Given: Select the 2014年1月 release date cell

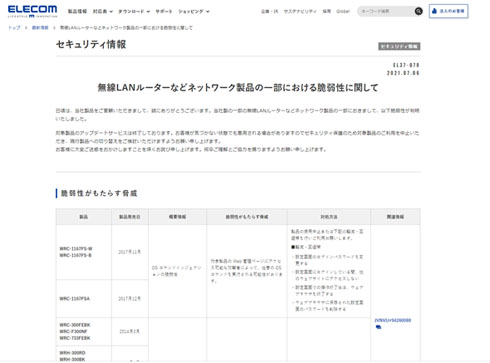Looking at the screenshot, I should tap(130, 331).
